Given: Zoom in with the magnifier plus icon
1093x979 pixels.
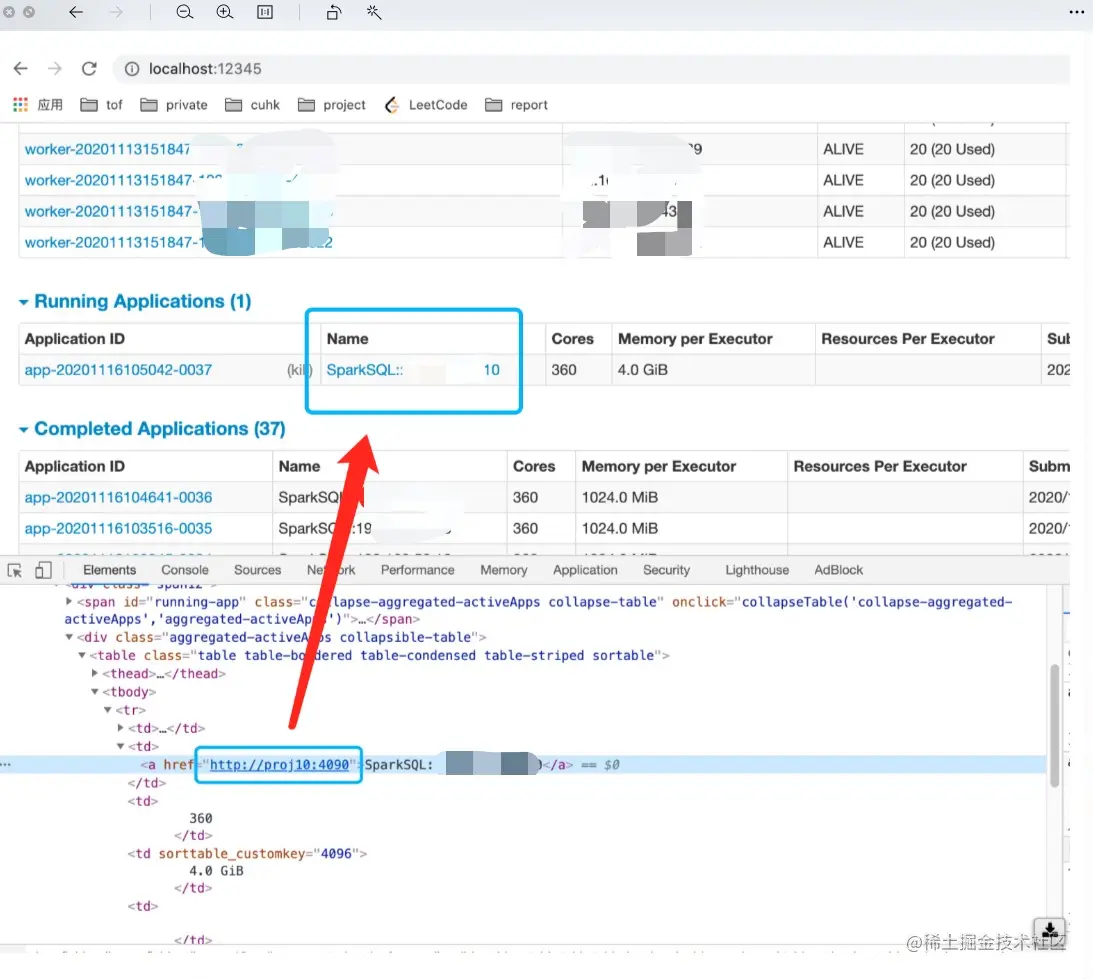Looking at the screenshot, I should [224, 12].
